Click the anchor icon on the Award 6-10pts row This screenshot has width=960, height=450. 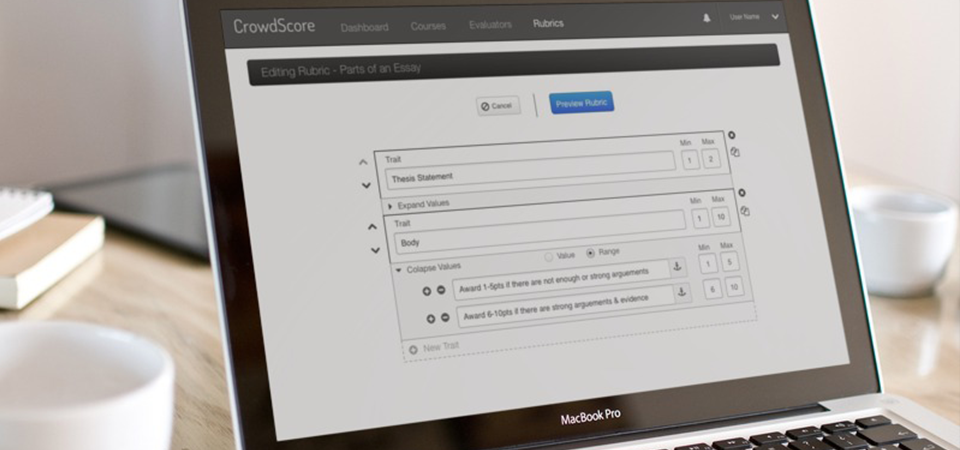point(683,293)
